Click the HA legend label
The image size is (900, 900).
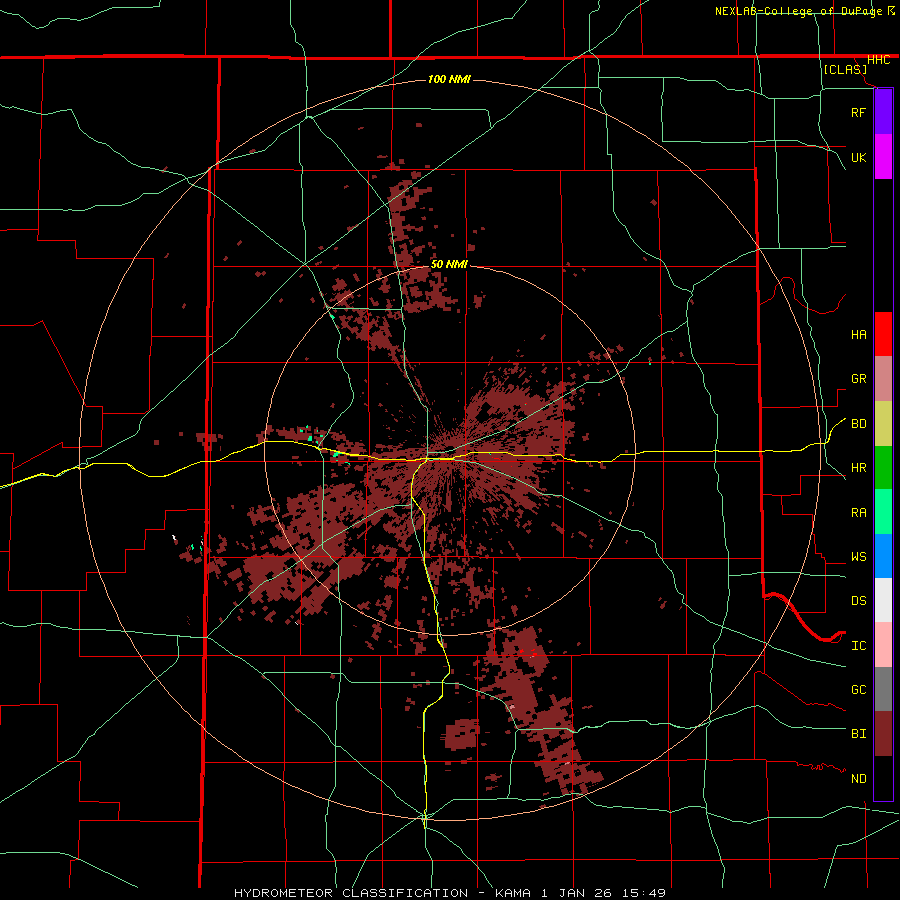858,335
